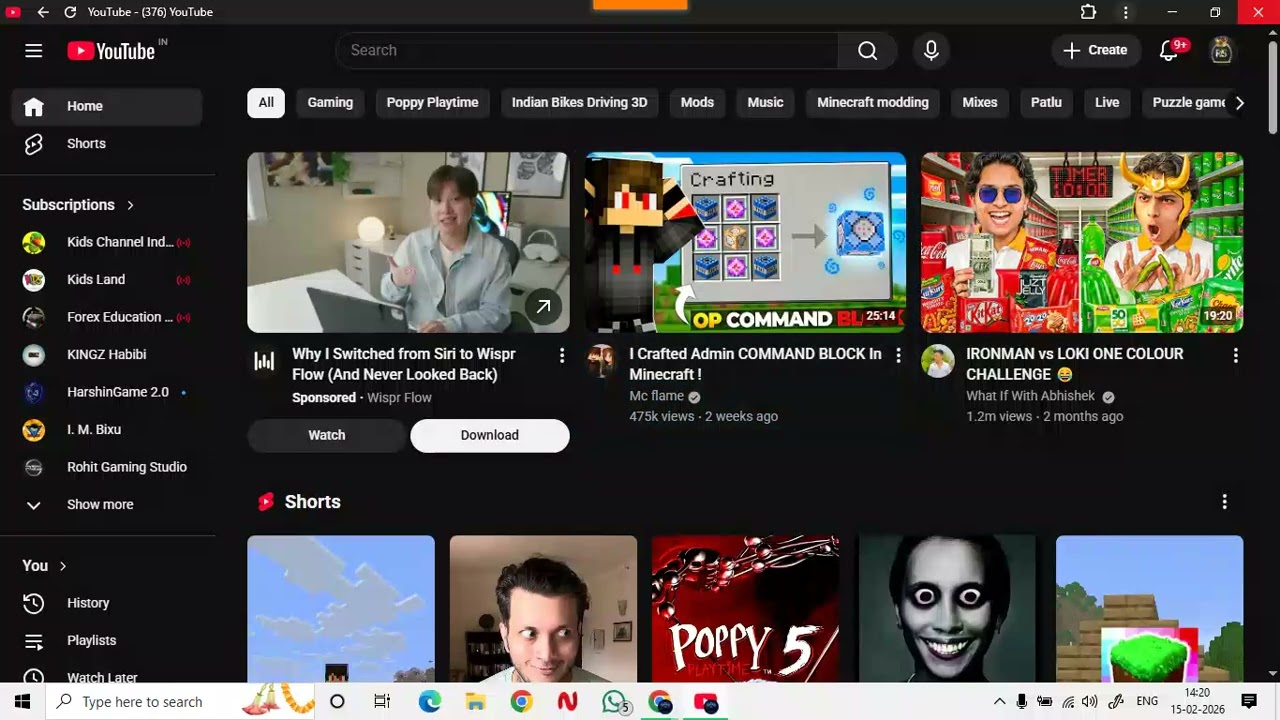Open the YouTube guide hamburger menu
This screenshot has width=1280, height=720.
[34, 51]
